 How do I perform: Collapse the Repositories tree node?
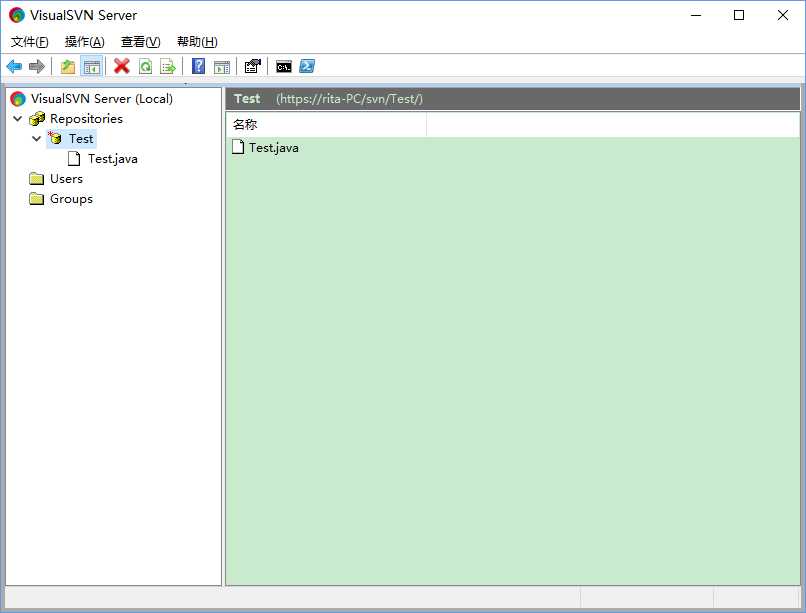pos(17,119)
